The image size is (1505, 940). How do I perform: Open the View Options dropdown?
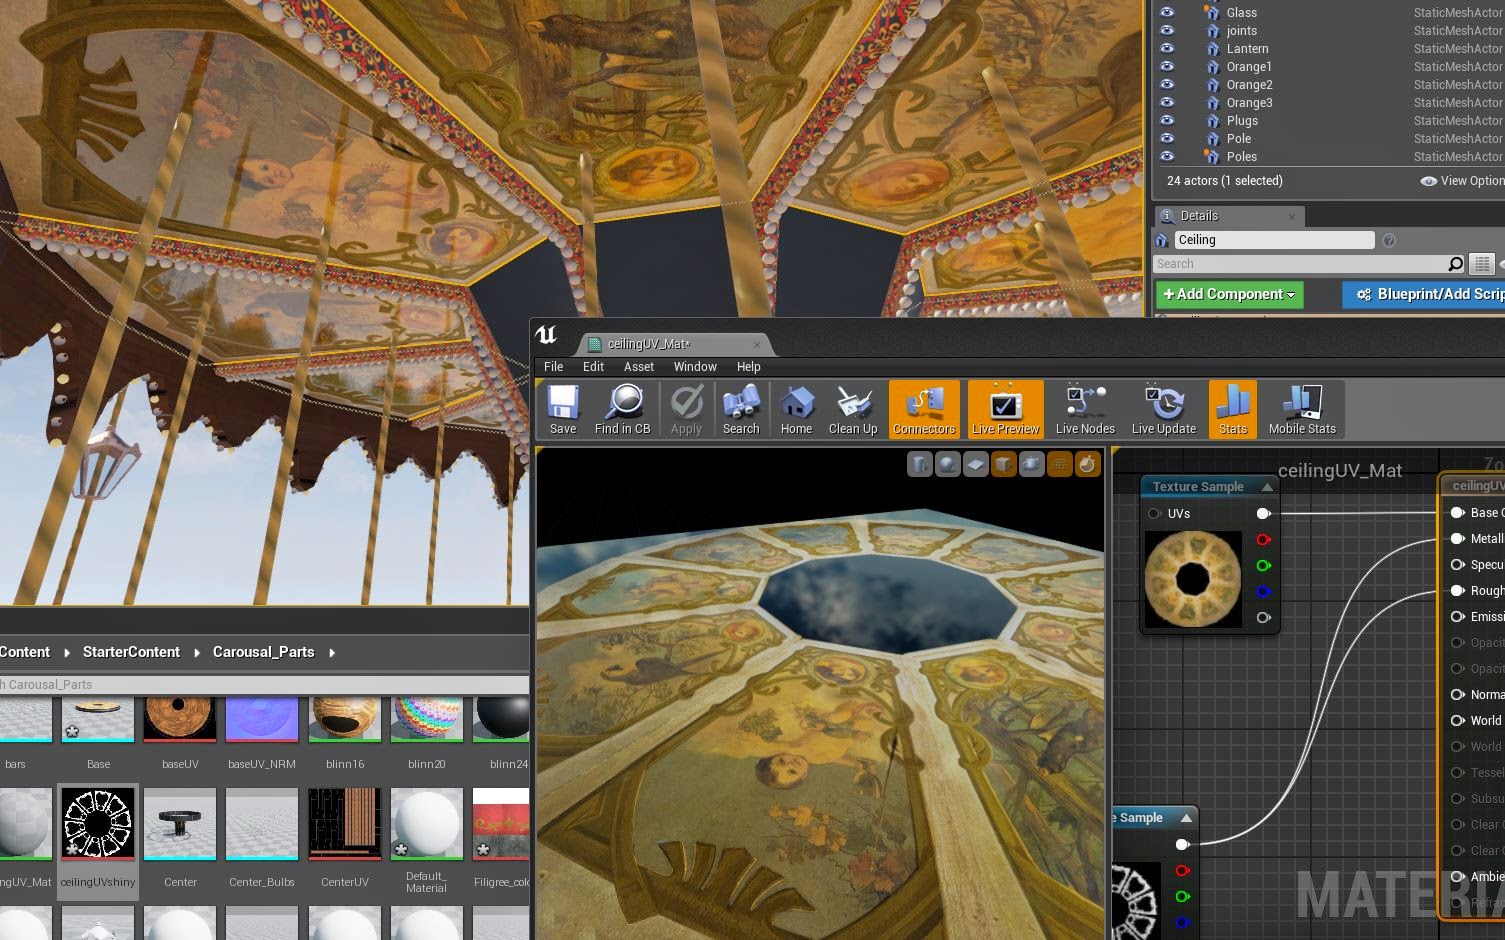pos(1463,181)
